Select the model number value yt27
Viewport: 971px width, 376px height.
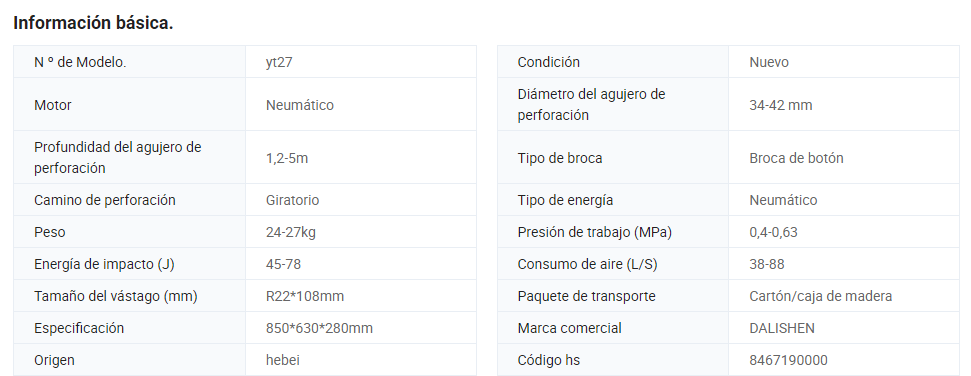coord(279,62)
